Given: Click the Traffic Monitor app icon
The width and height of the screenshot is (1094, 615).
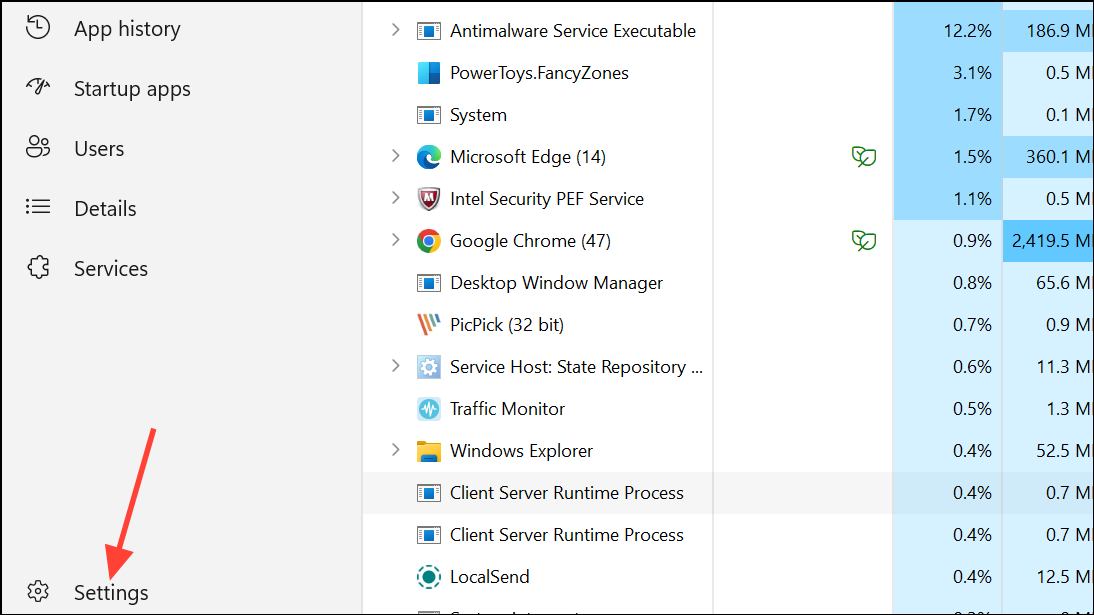Looking at the screenshot, I should 428,408.
